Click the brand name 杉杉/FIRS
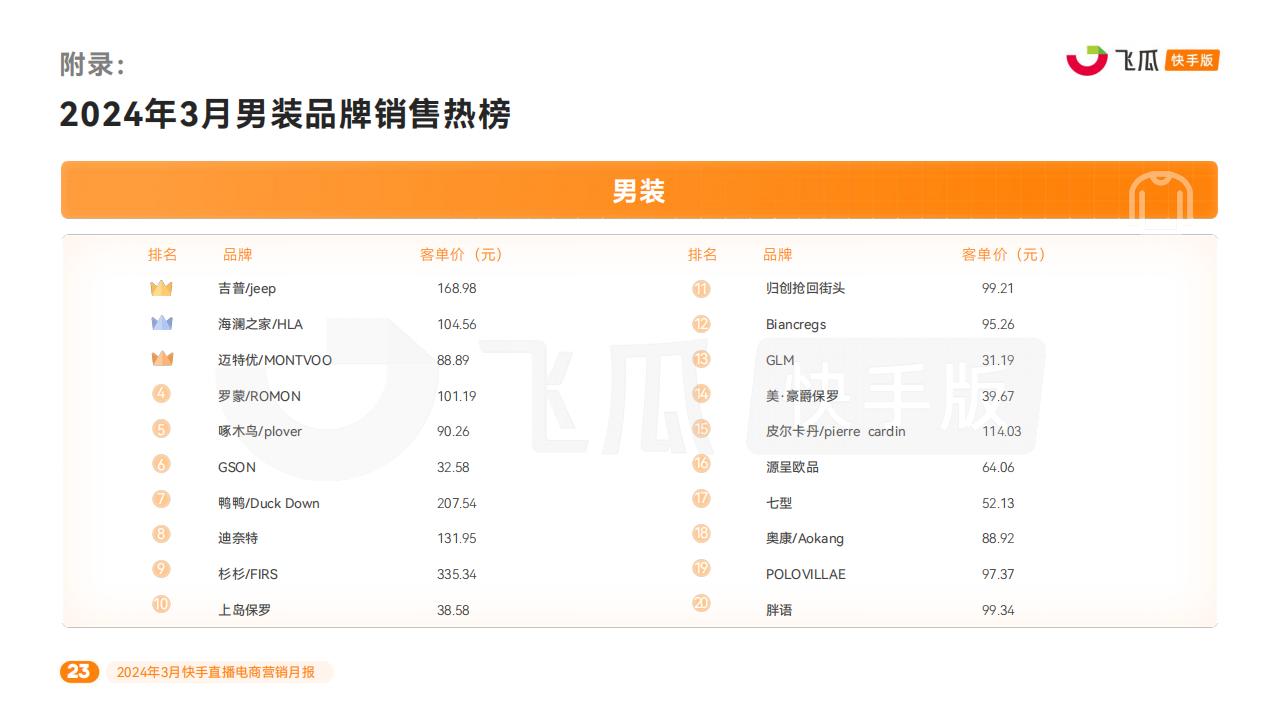 (x=248, y=574)
